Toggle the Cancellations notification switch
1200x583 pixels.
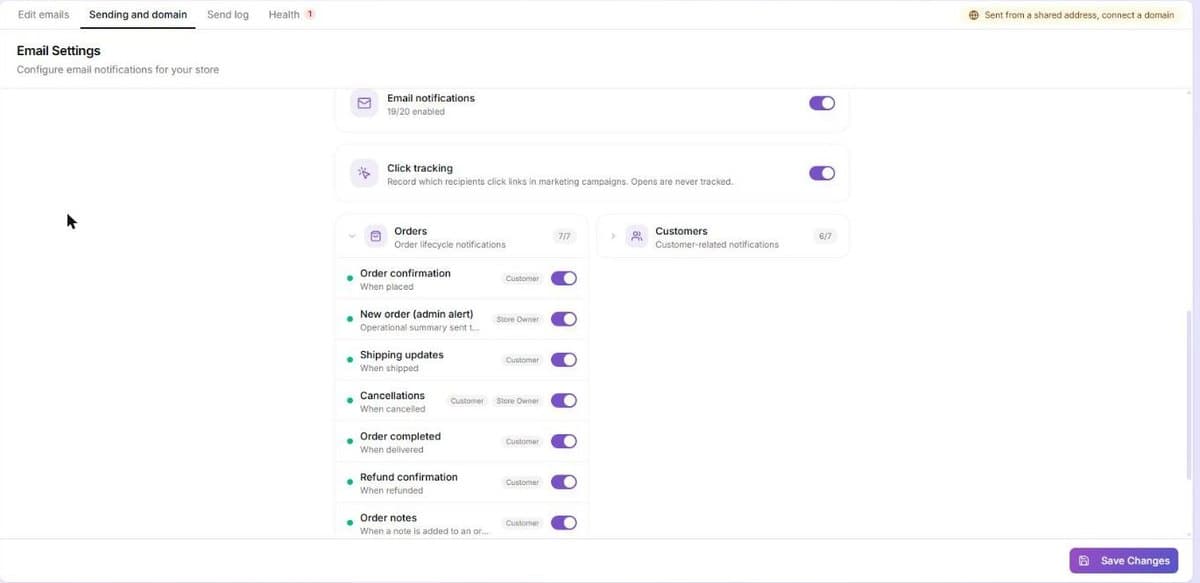pyautogui.click(x=564, y=400)
